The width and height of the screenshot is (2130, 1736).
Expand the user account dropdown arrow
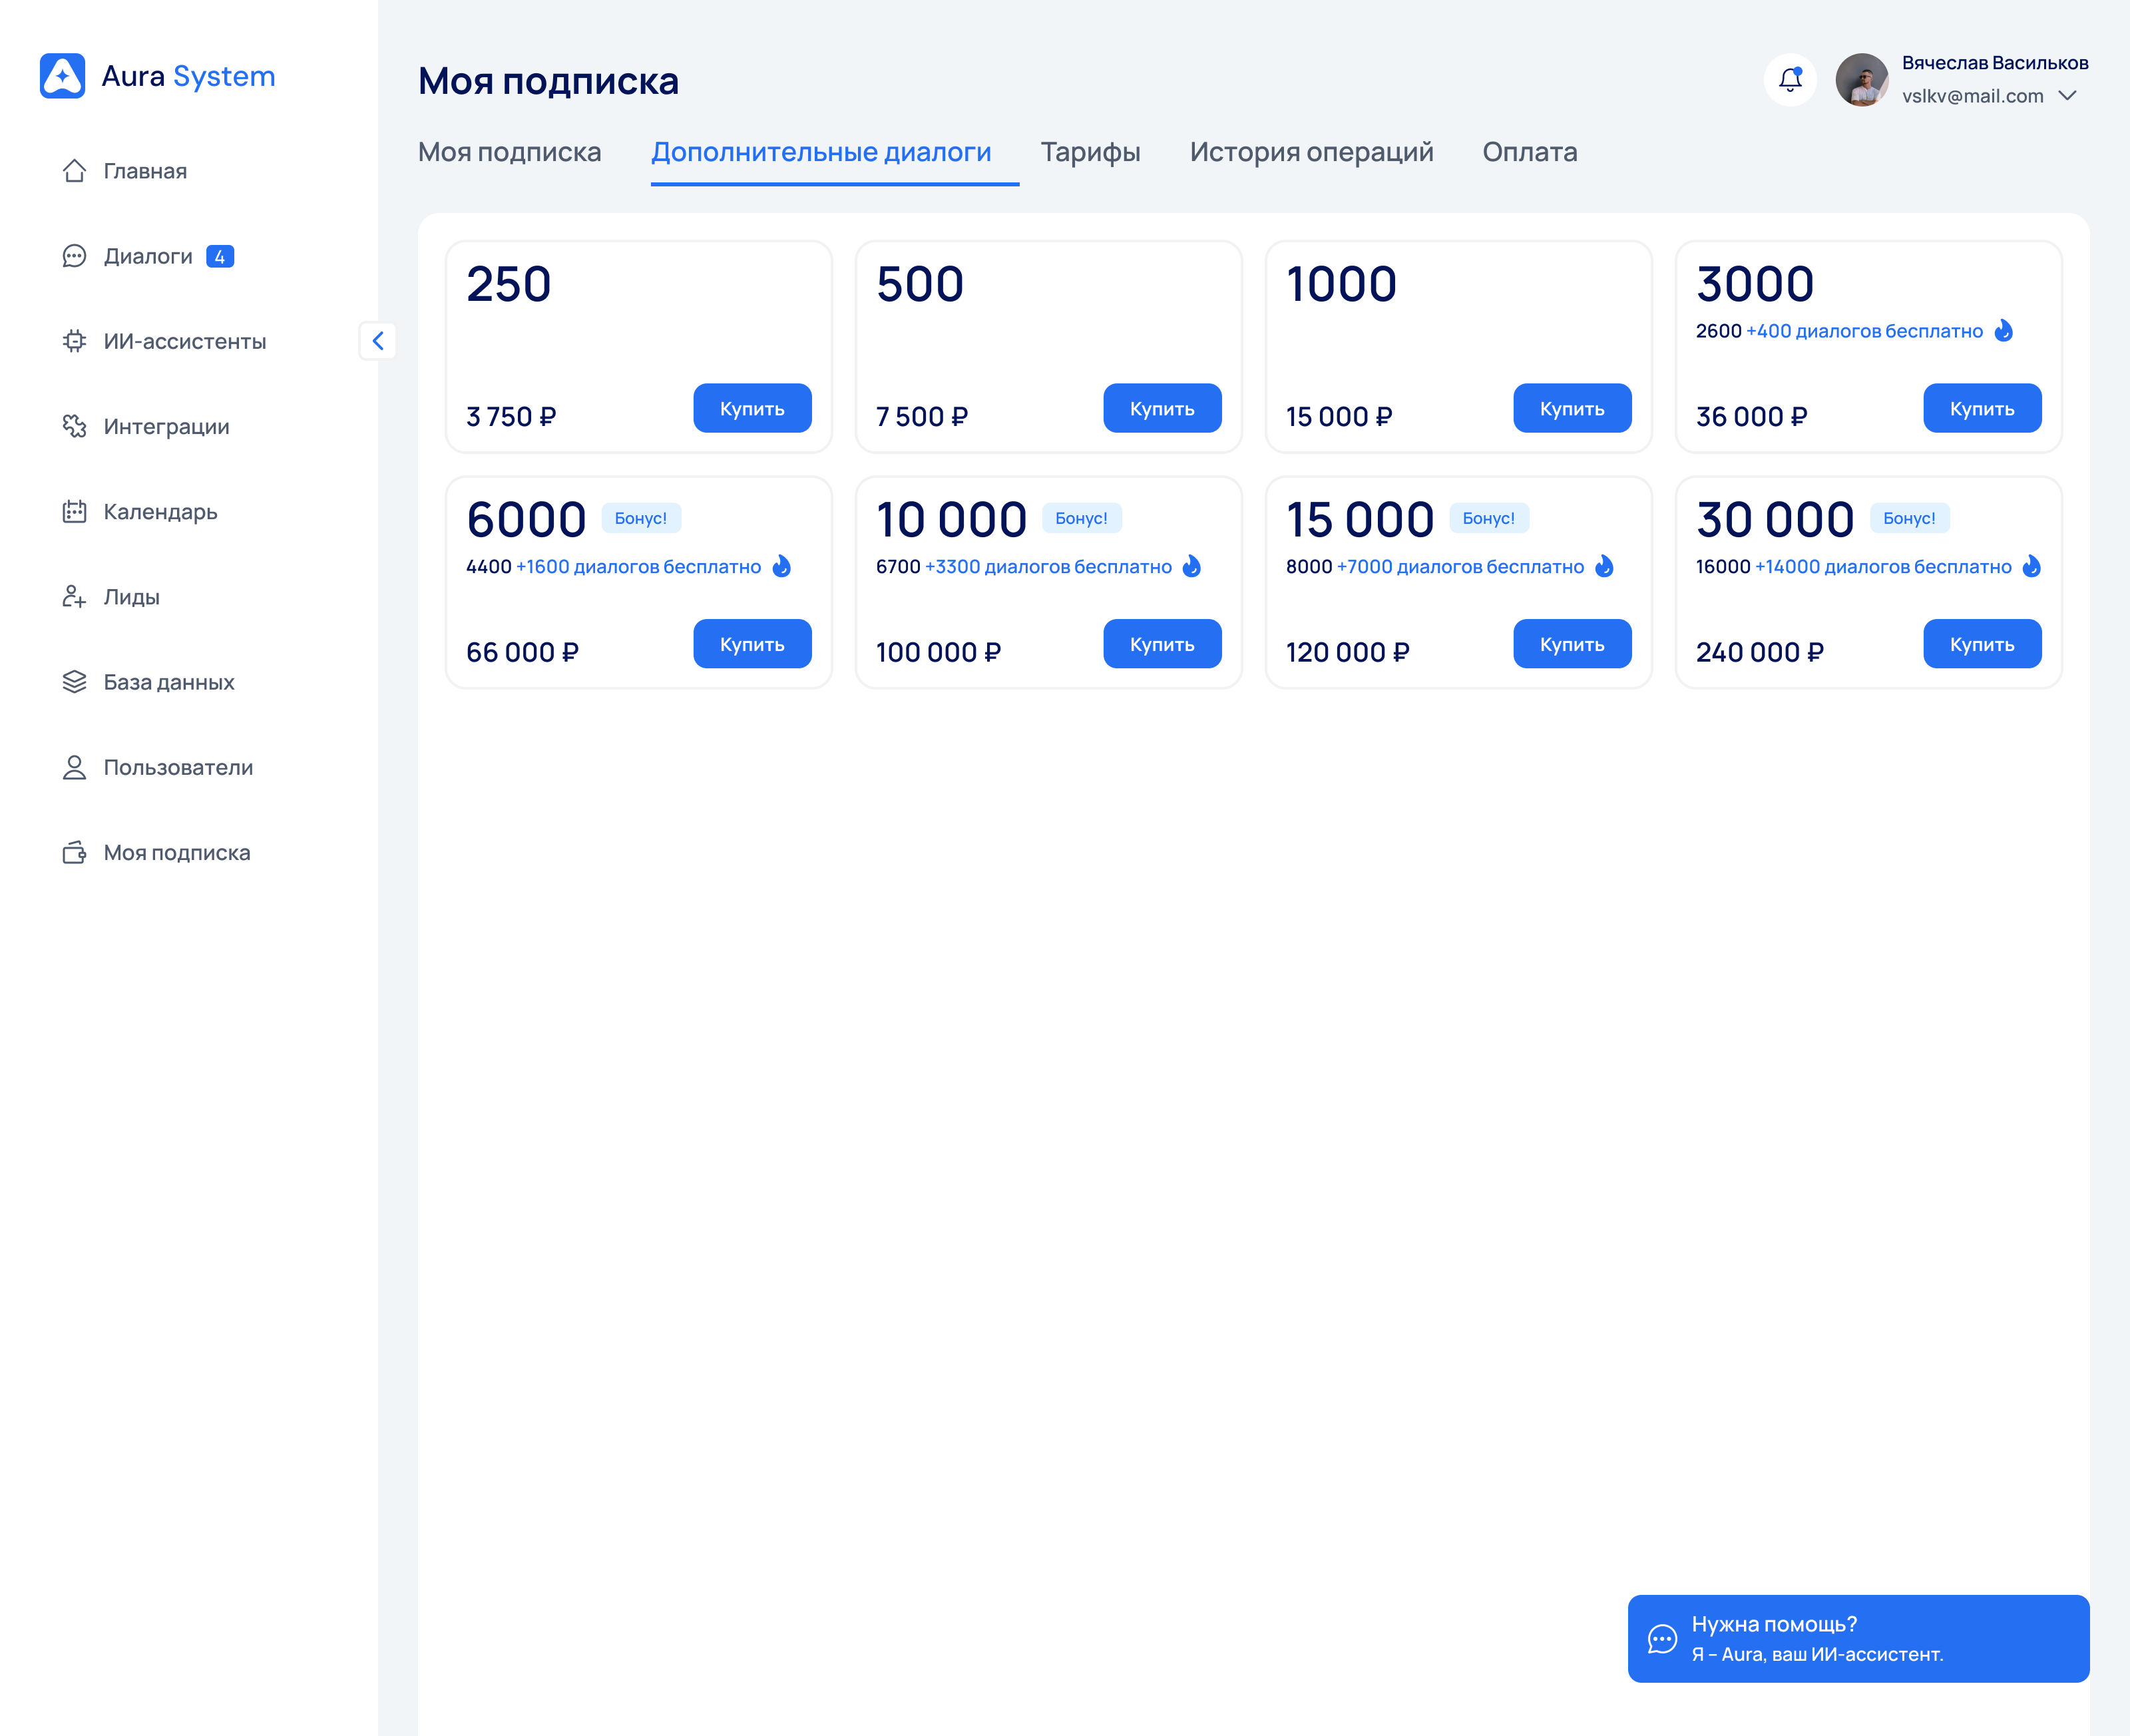click(2068, 96)
